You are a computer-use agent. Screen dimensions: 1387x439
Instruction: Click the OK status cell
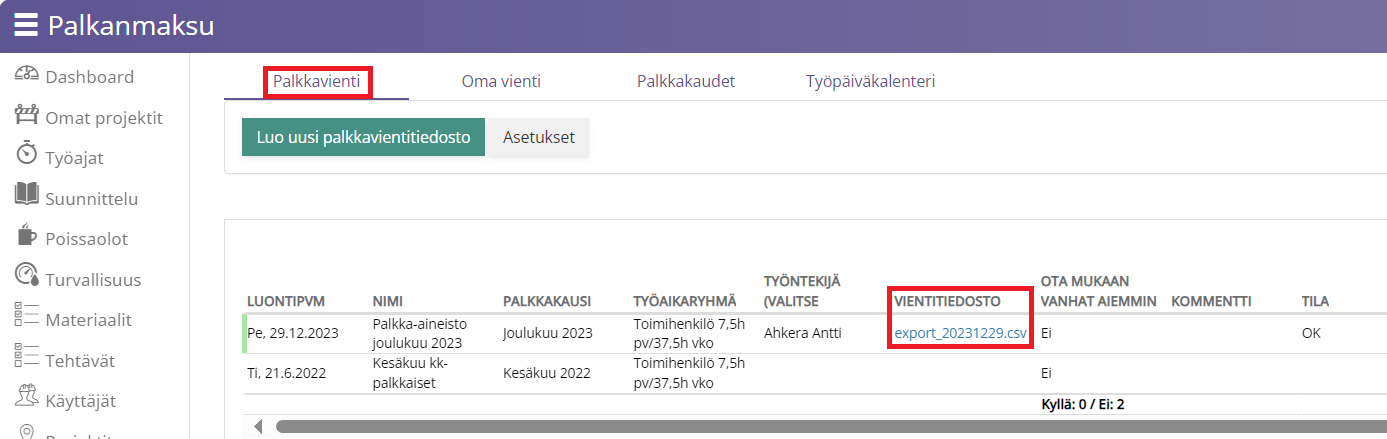1311,333
